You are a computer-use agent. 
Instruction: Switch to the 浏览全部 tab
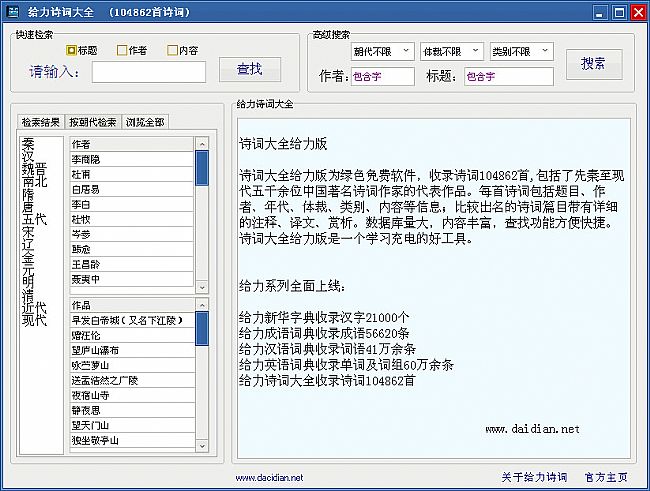145,122
